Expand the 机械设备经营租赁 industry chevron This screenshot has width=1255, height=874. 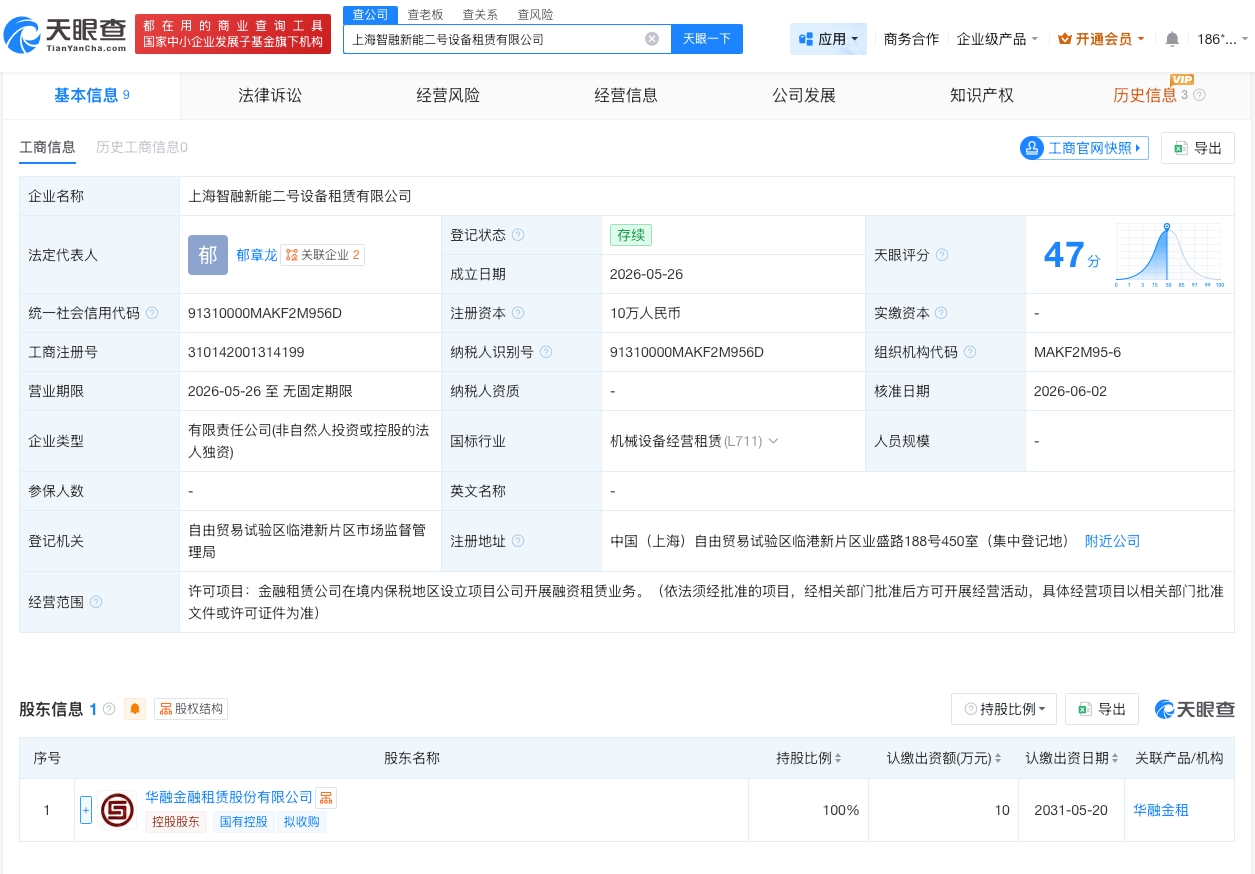click(773, 441)
